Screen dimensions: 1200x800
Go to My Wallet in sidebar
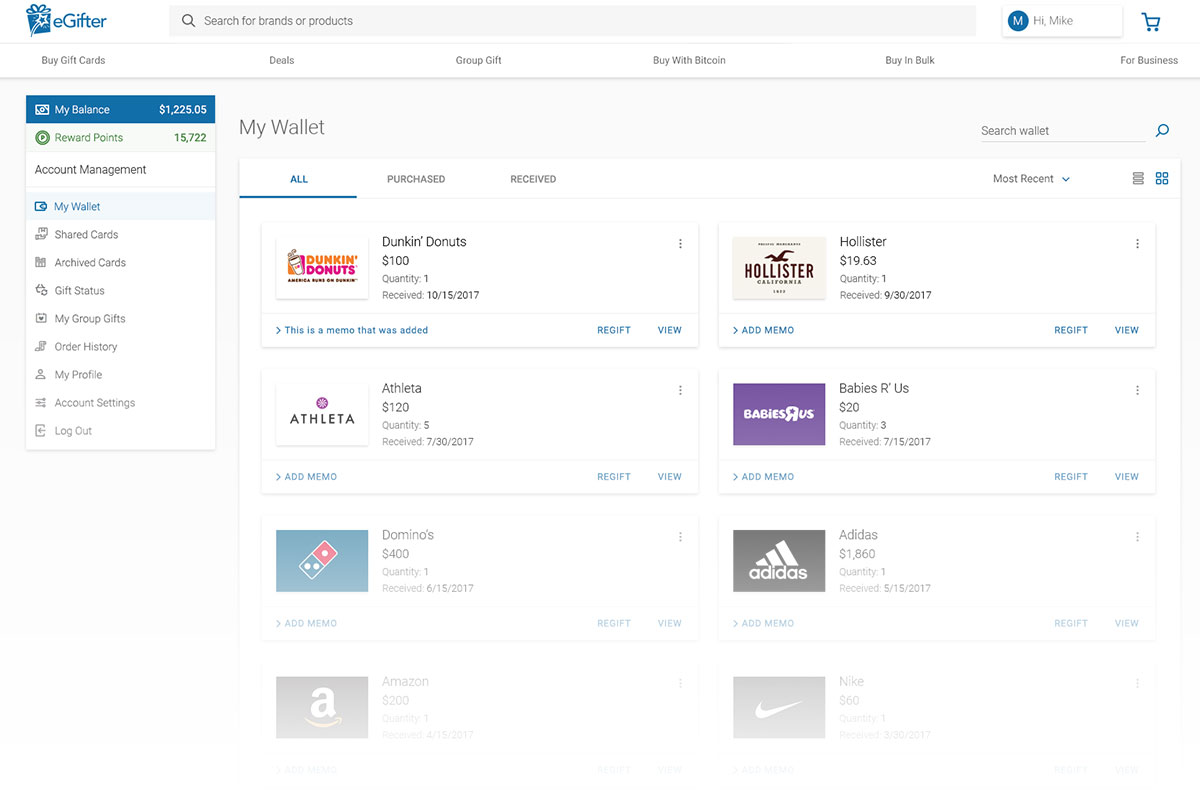(120, 206)
